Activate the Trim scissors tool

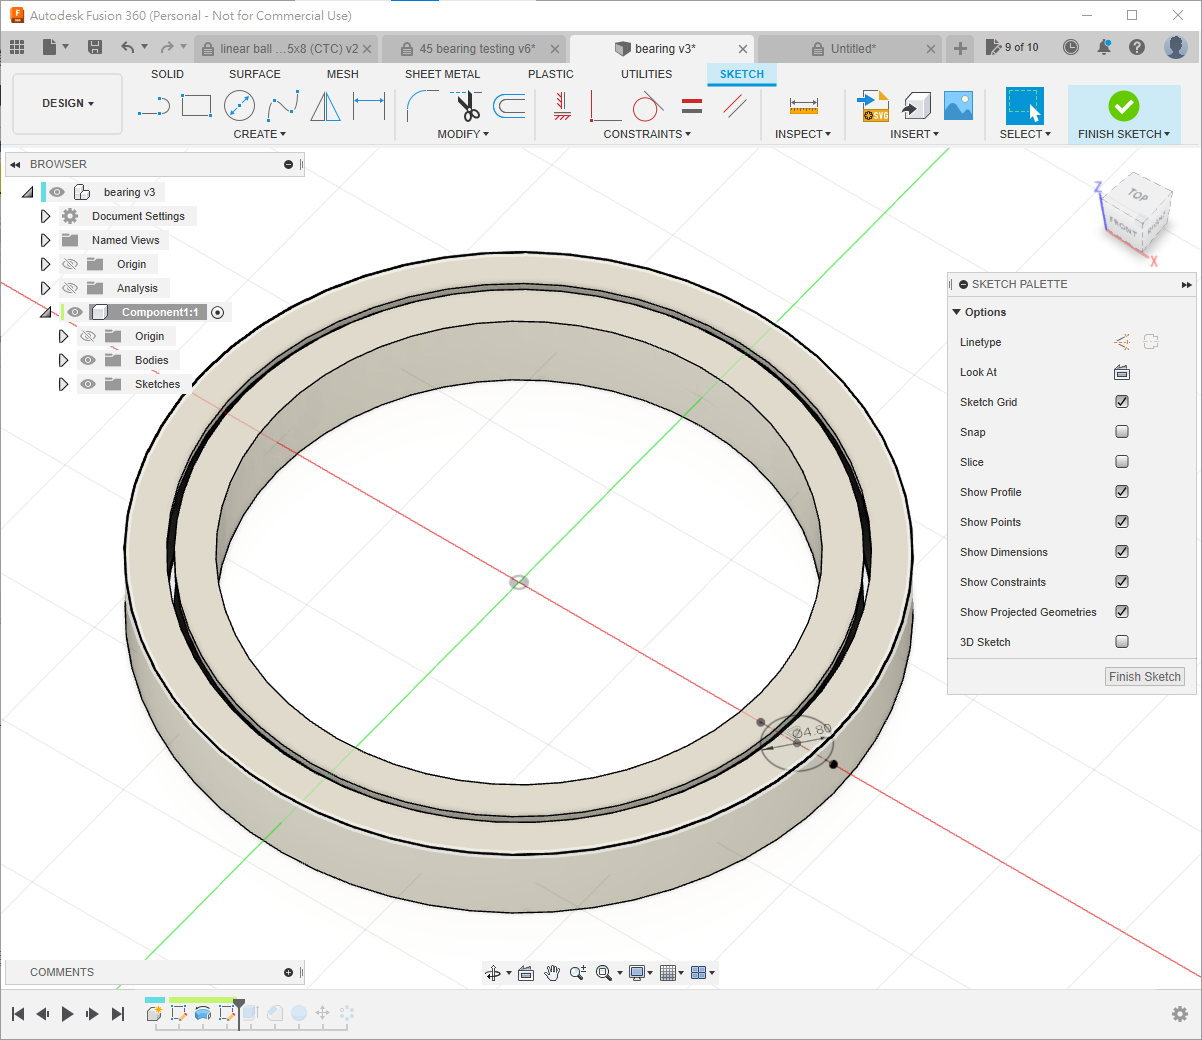[x=466, y=106]
